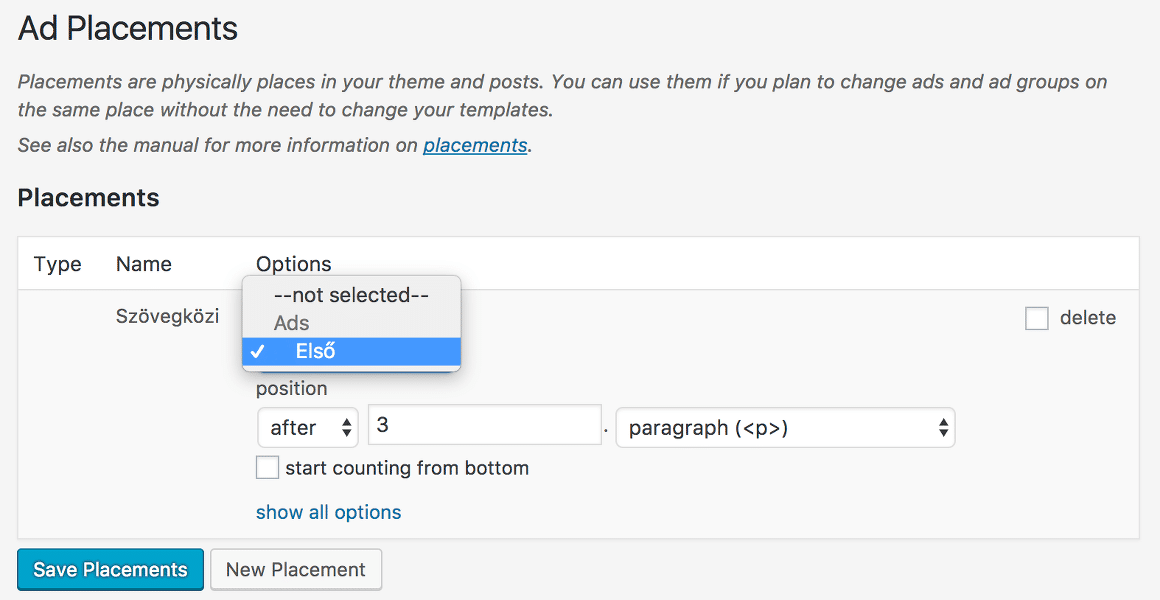Click the arrows on the paragraph select
1160x600 pixels.
(942, 428)
